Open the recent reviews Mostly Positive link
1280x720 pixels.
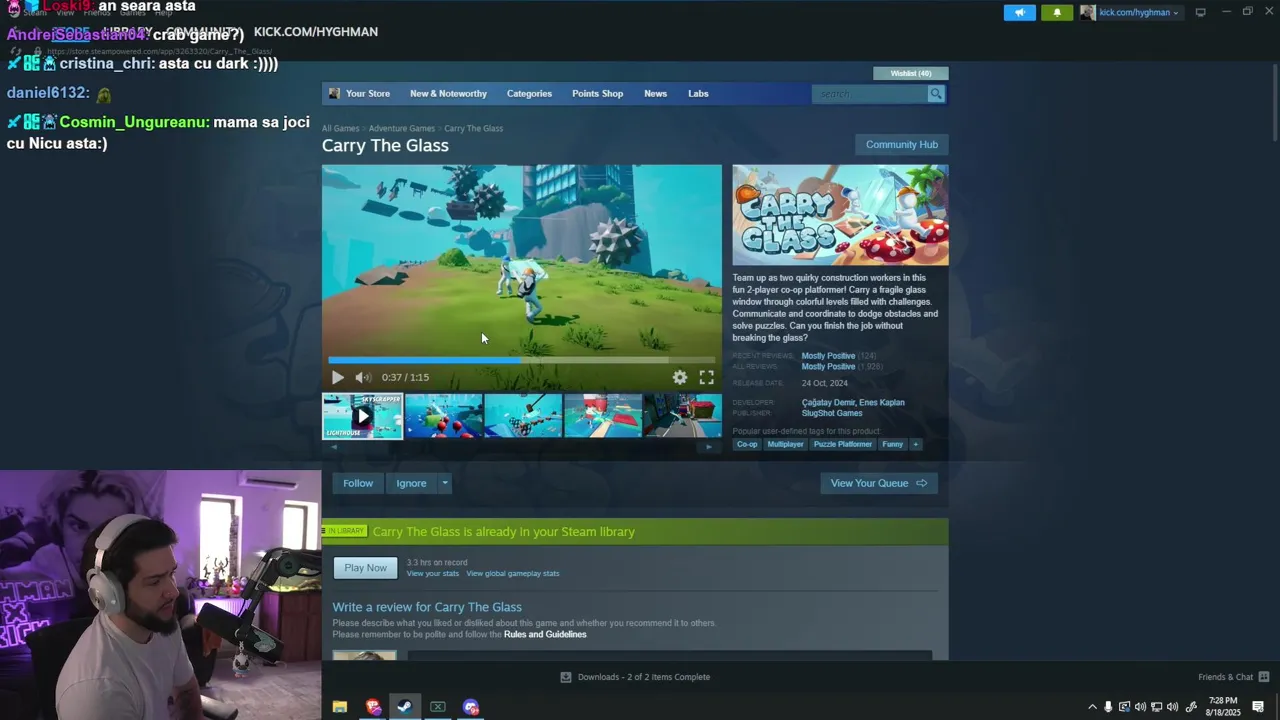pyautogui.click(x=828, y=356)
